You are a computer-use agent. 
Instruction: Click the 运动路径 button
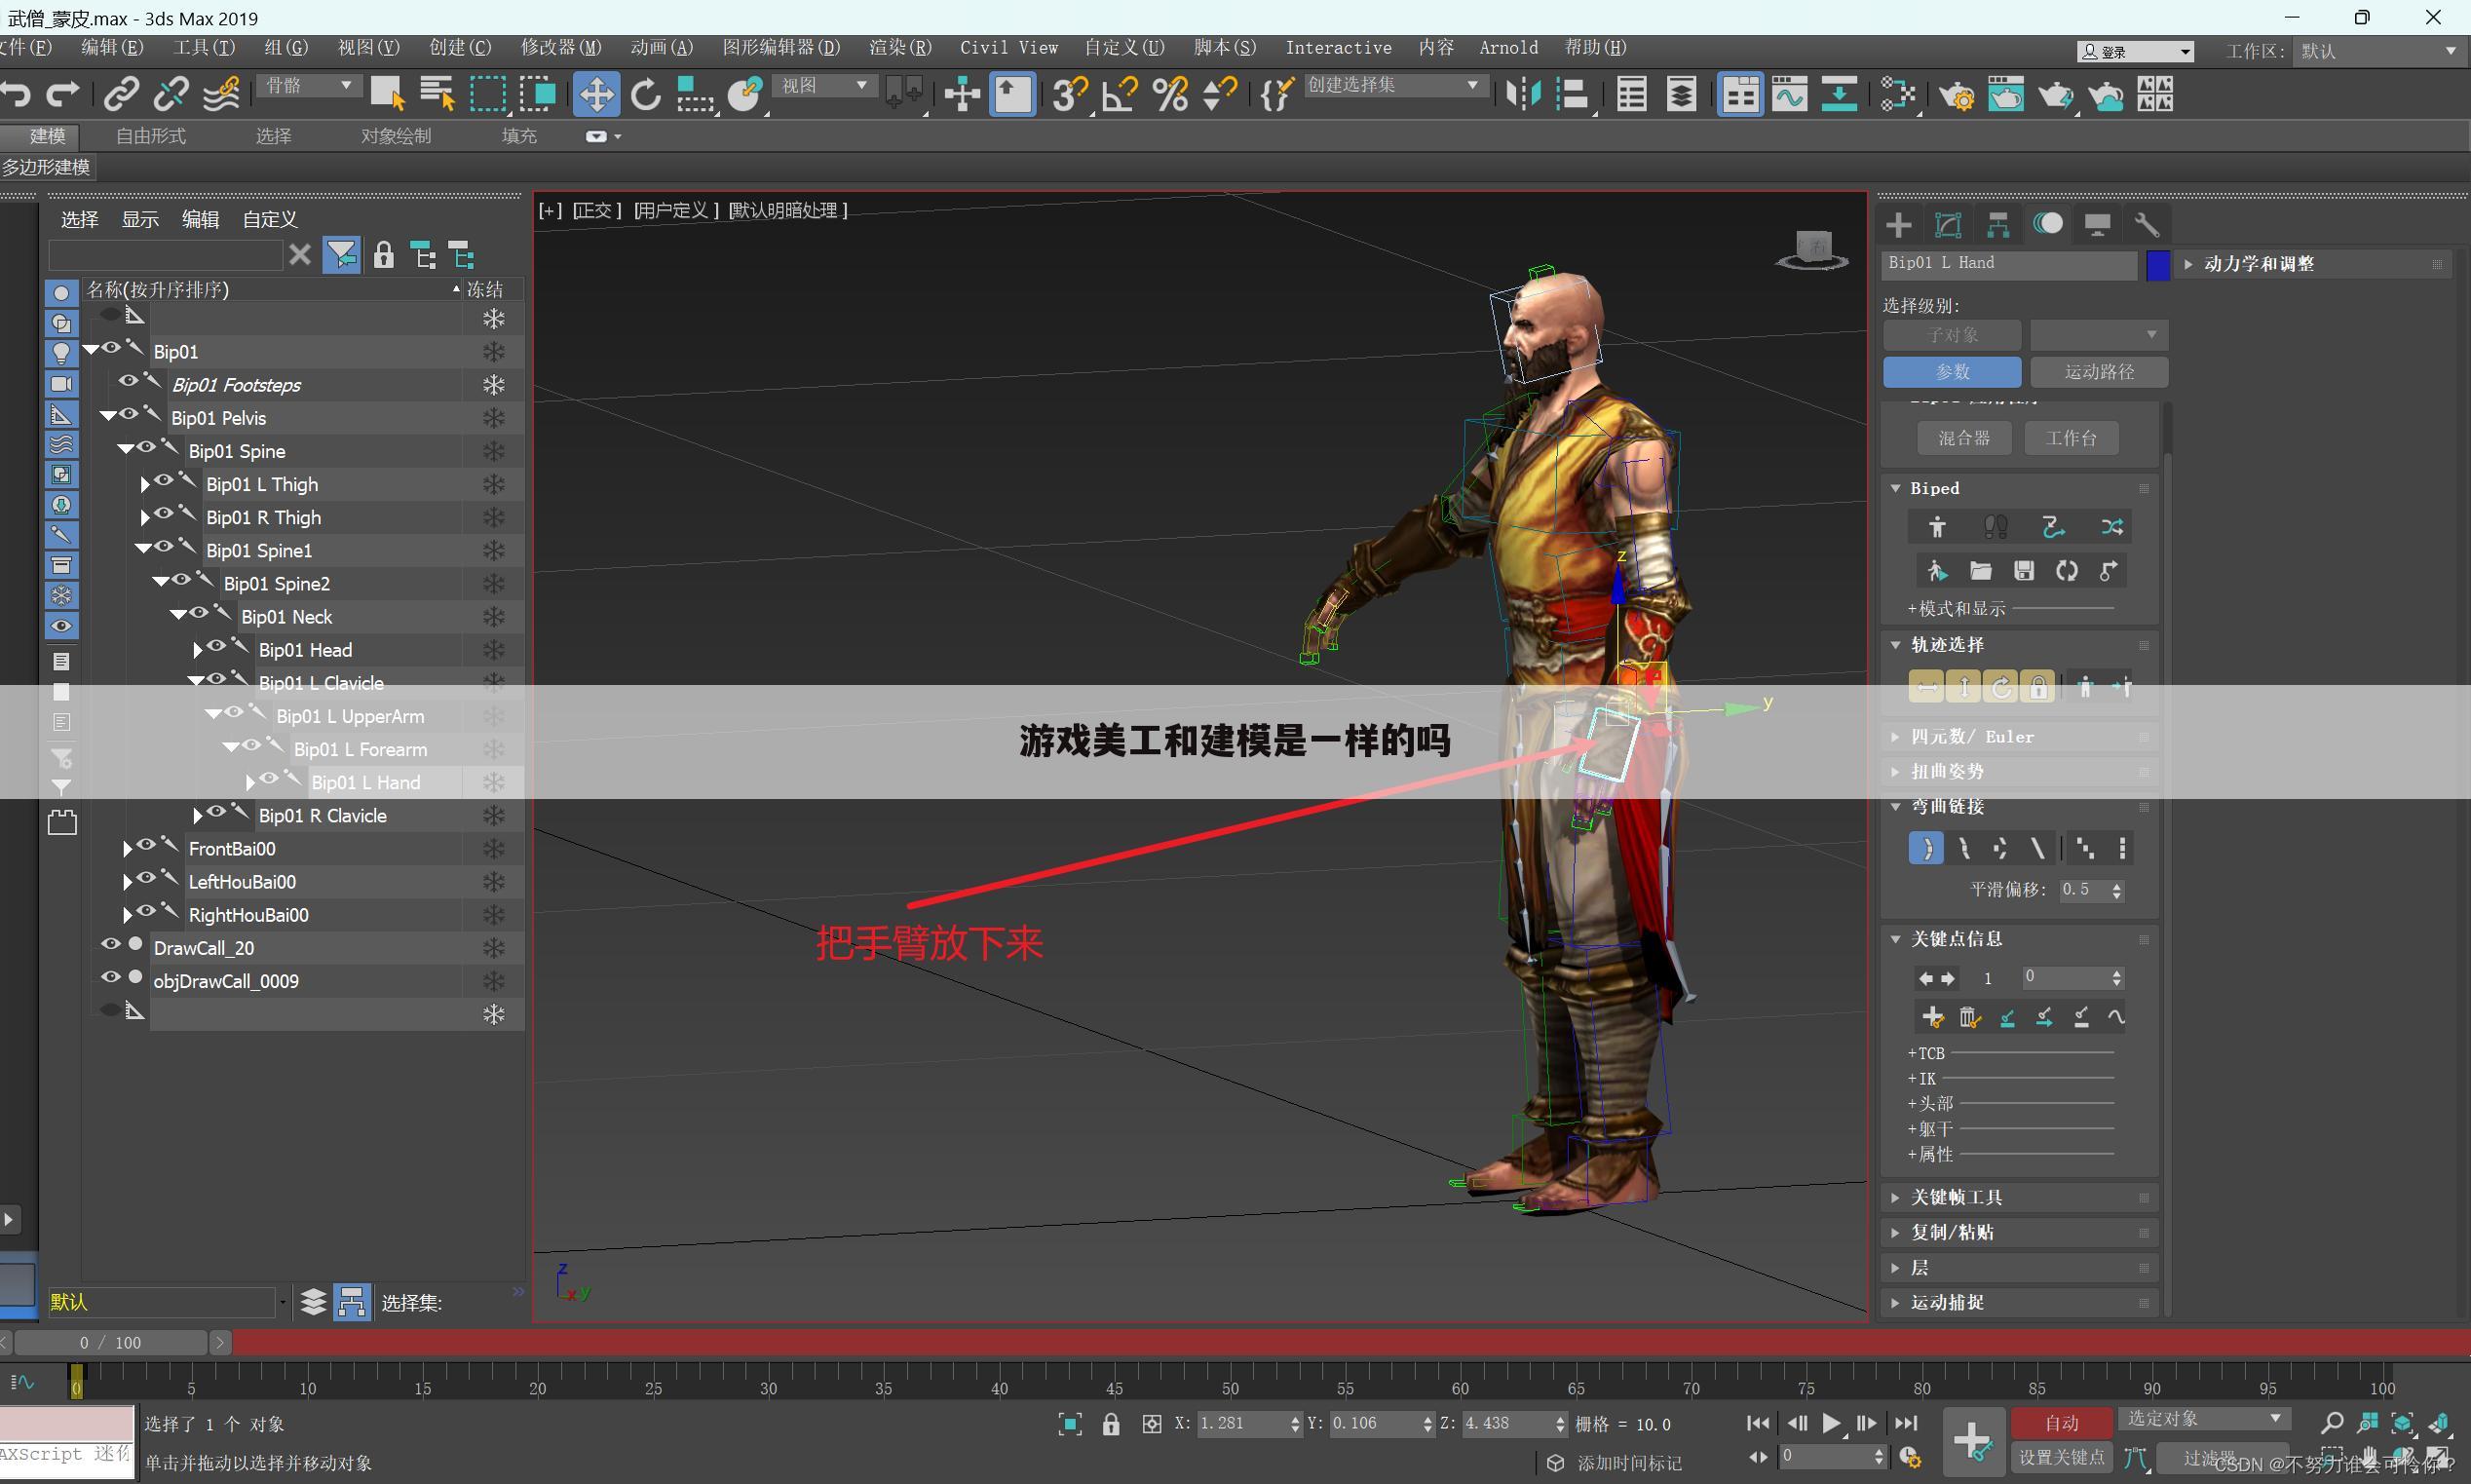[2099, 372]
